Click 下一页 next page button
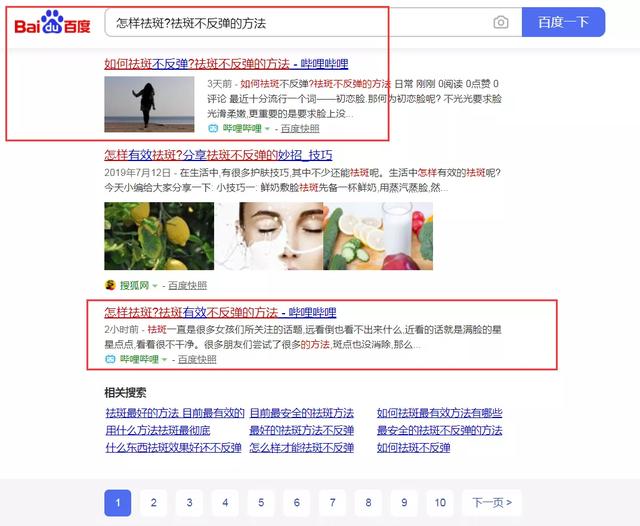Viewport: 640px width, 526px height. pyautogui.click(x=492, y=502)
